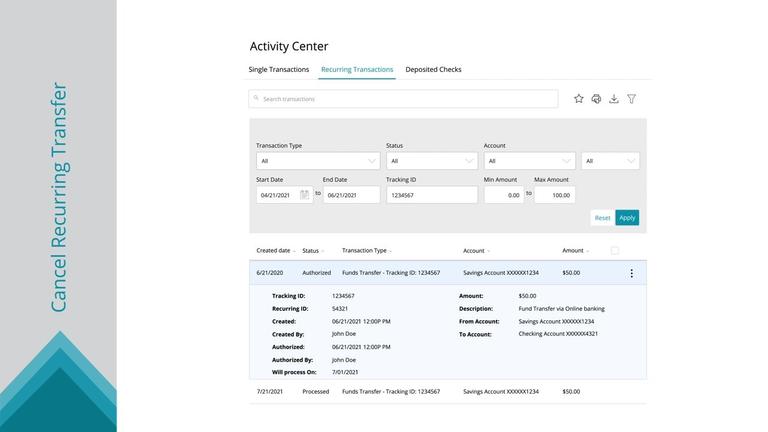Expand the Transaction Type dropdown
This screenshot has height=432, width=768.
[x=318, y=161]
